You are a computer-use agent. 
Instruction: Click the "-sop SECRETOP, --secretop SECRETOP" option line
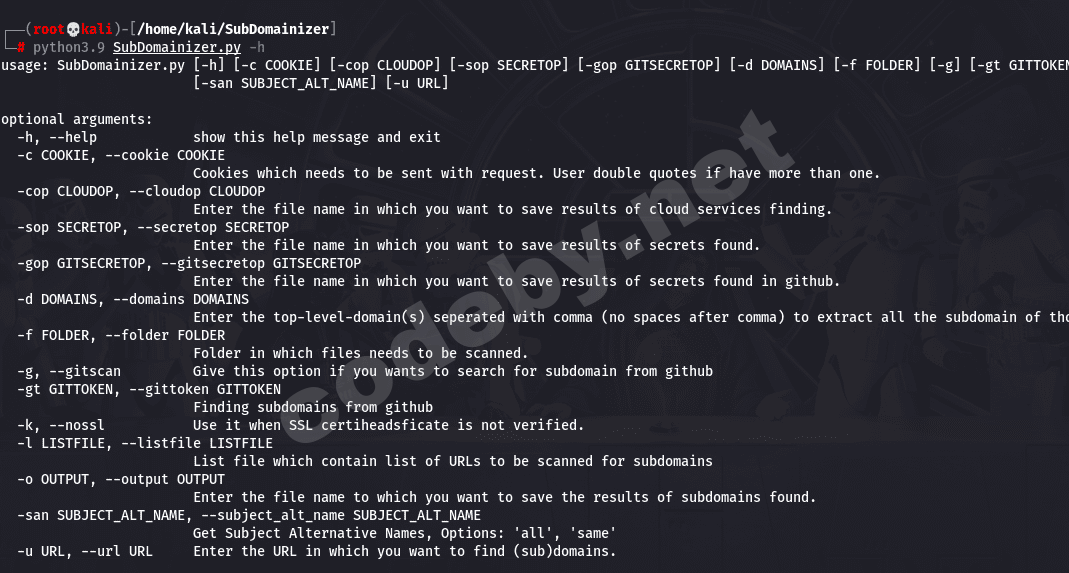pos(153,227)
